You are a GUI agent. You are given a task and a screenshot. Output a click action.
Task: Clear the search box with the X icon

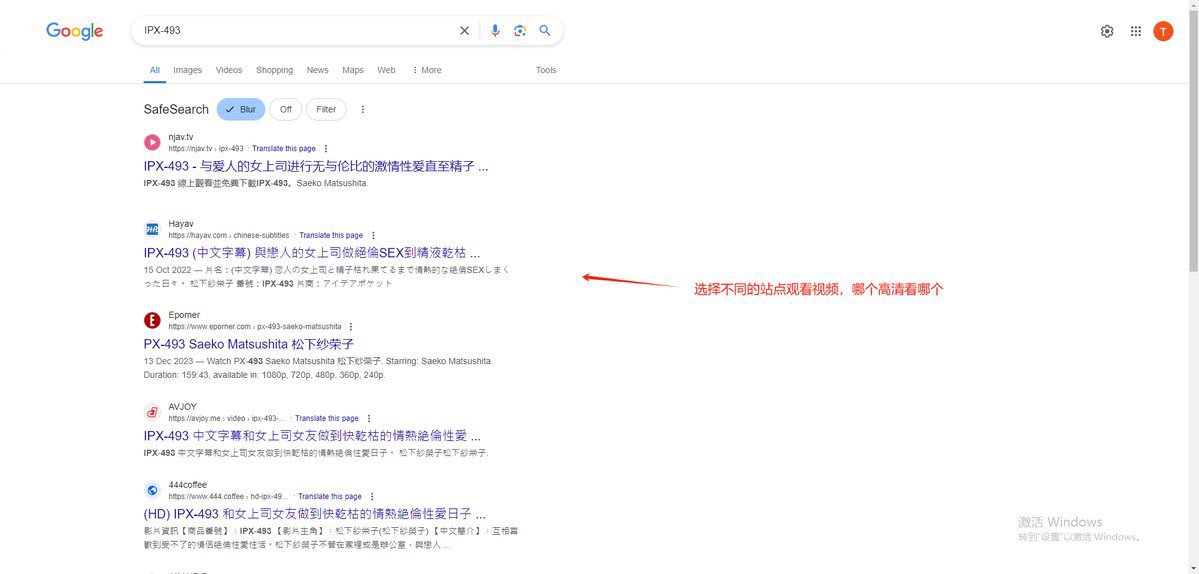[x=464, y=31]
